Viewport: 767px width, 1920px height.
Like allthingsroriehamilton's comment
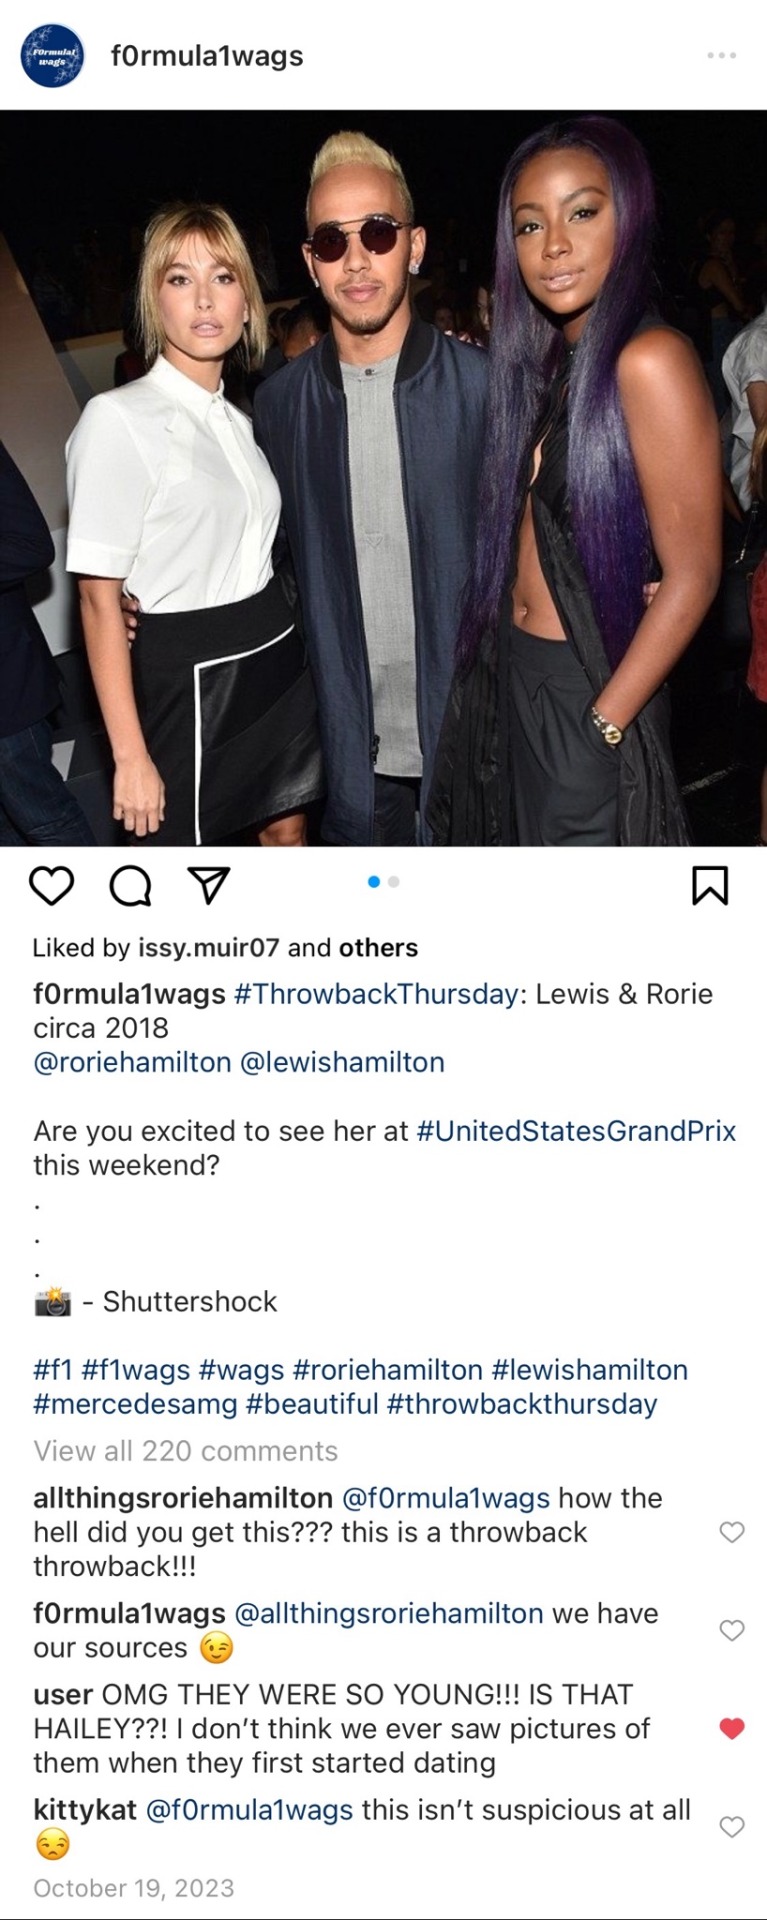click(x=732, y=1532)
